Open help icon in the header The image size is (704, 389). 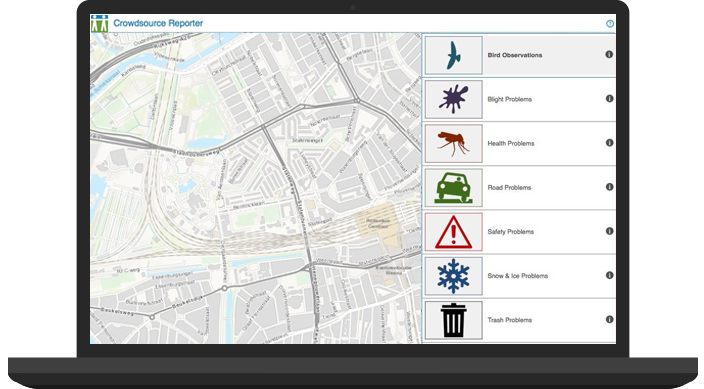[610, 24]
